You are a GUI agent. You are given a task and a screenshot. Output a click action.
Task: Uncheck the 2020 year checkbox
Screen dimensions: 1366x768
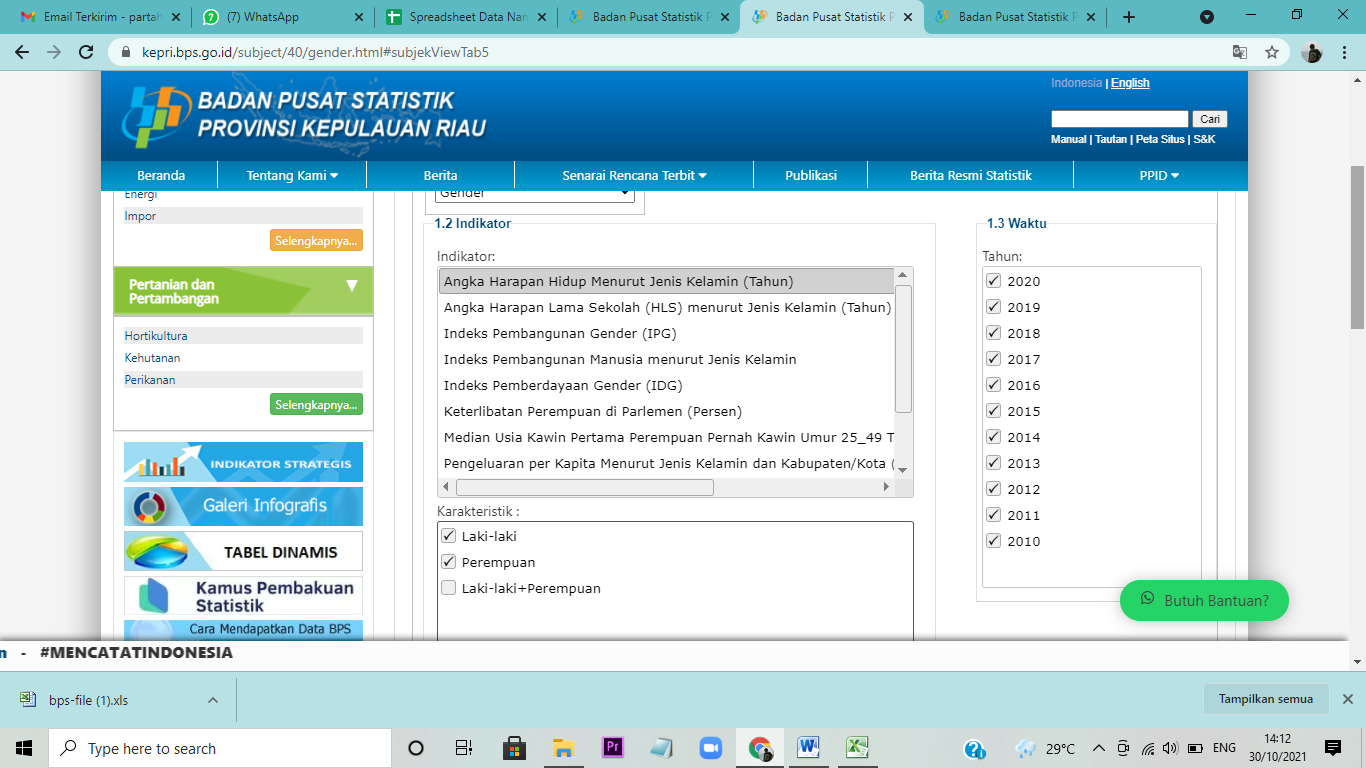coord(994,281)
